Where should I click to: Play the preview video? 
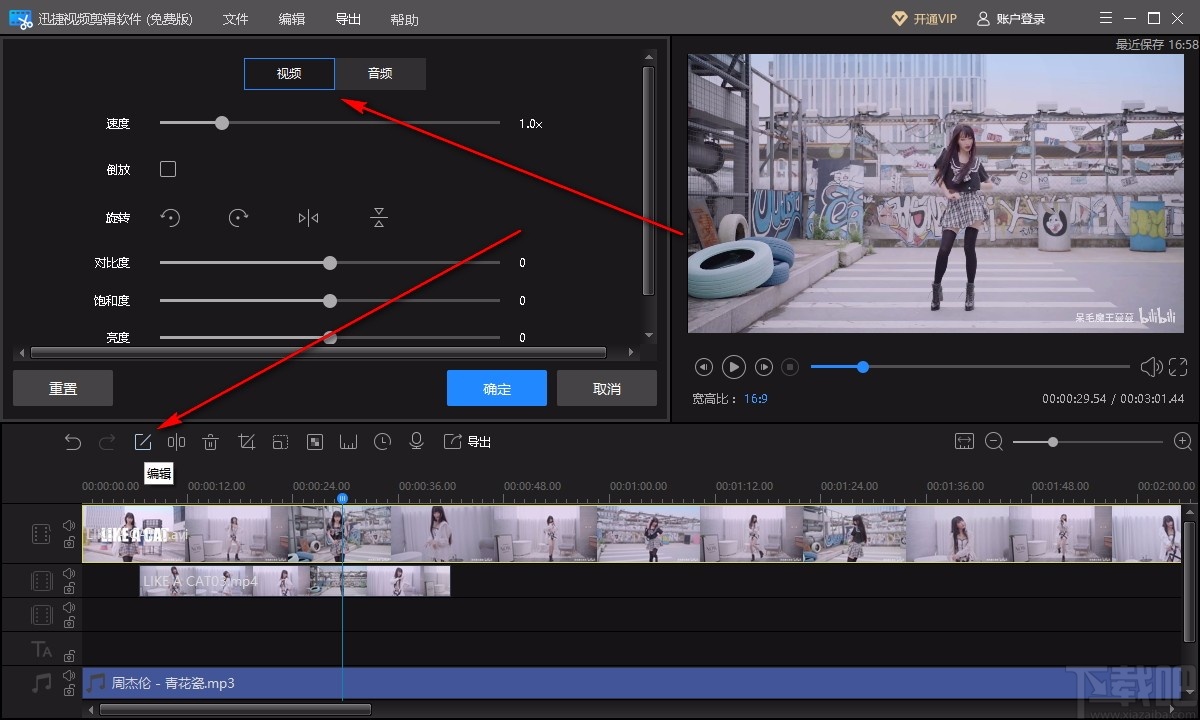[x=734, y=367]
